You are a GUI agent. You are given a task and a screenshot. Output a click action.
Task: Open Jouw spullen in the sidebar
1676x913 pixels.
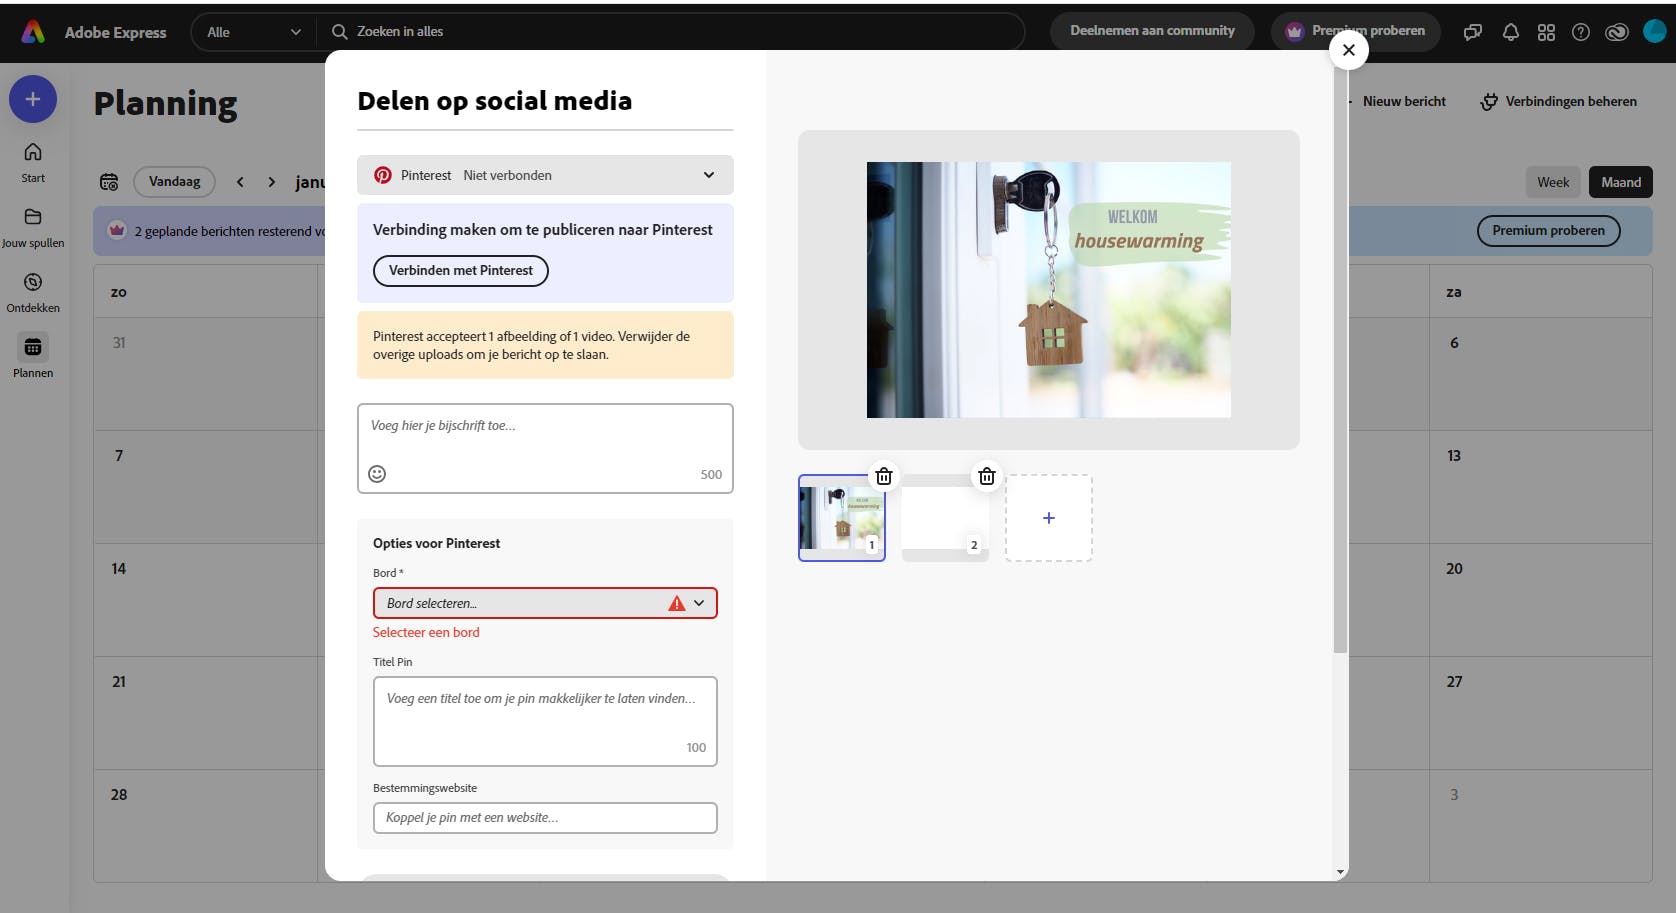[x=33, y=227]
